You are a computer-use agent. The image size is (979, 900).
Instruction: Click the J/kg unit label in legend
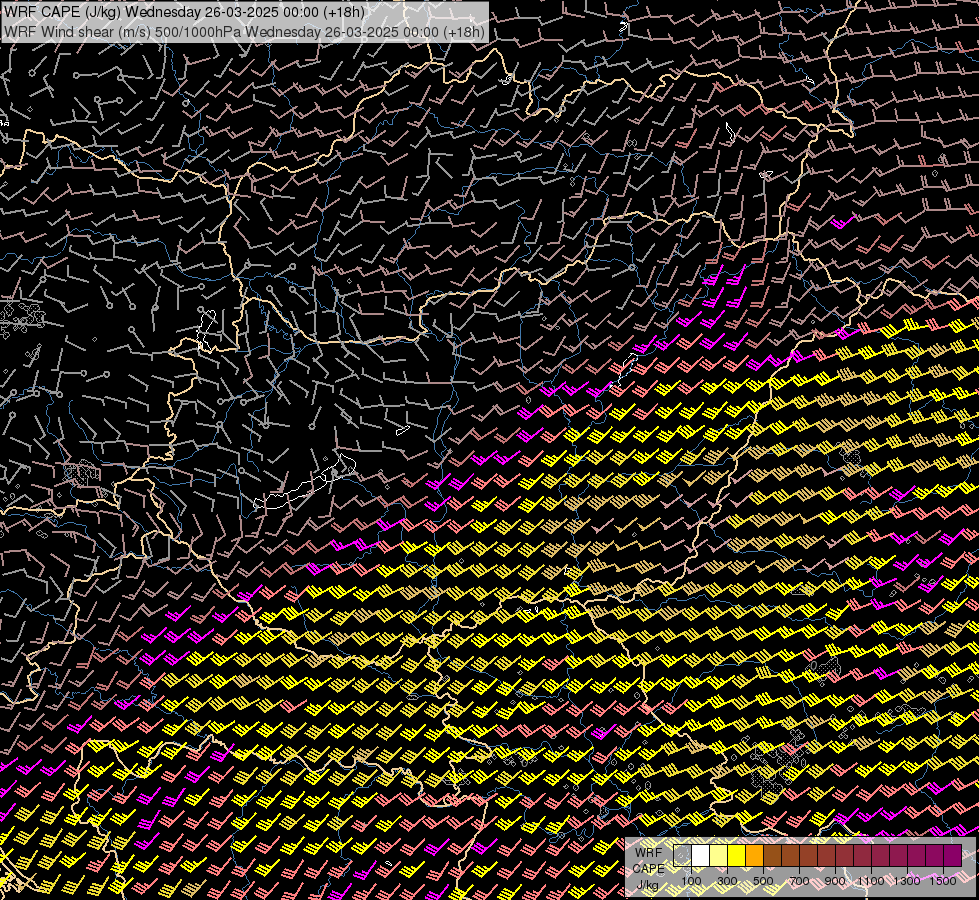pos(647,885)
